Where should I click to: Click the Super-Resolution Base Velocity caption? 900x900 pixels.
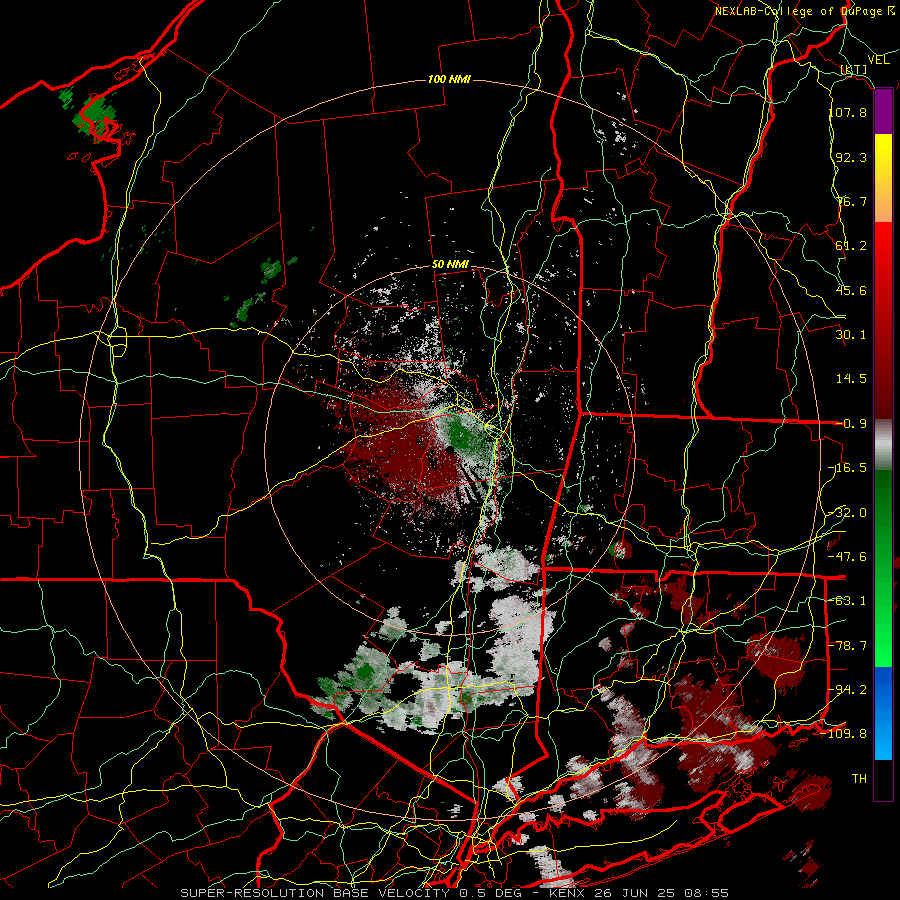pos(455,893)
